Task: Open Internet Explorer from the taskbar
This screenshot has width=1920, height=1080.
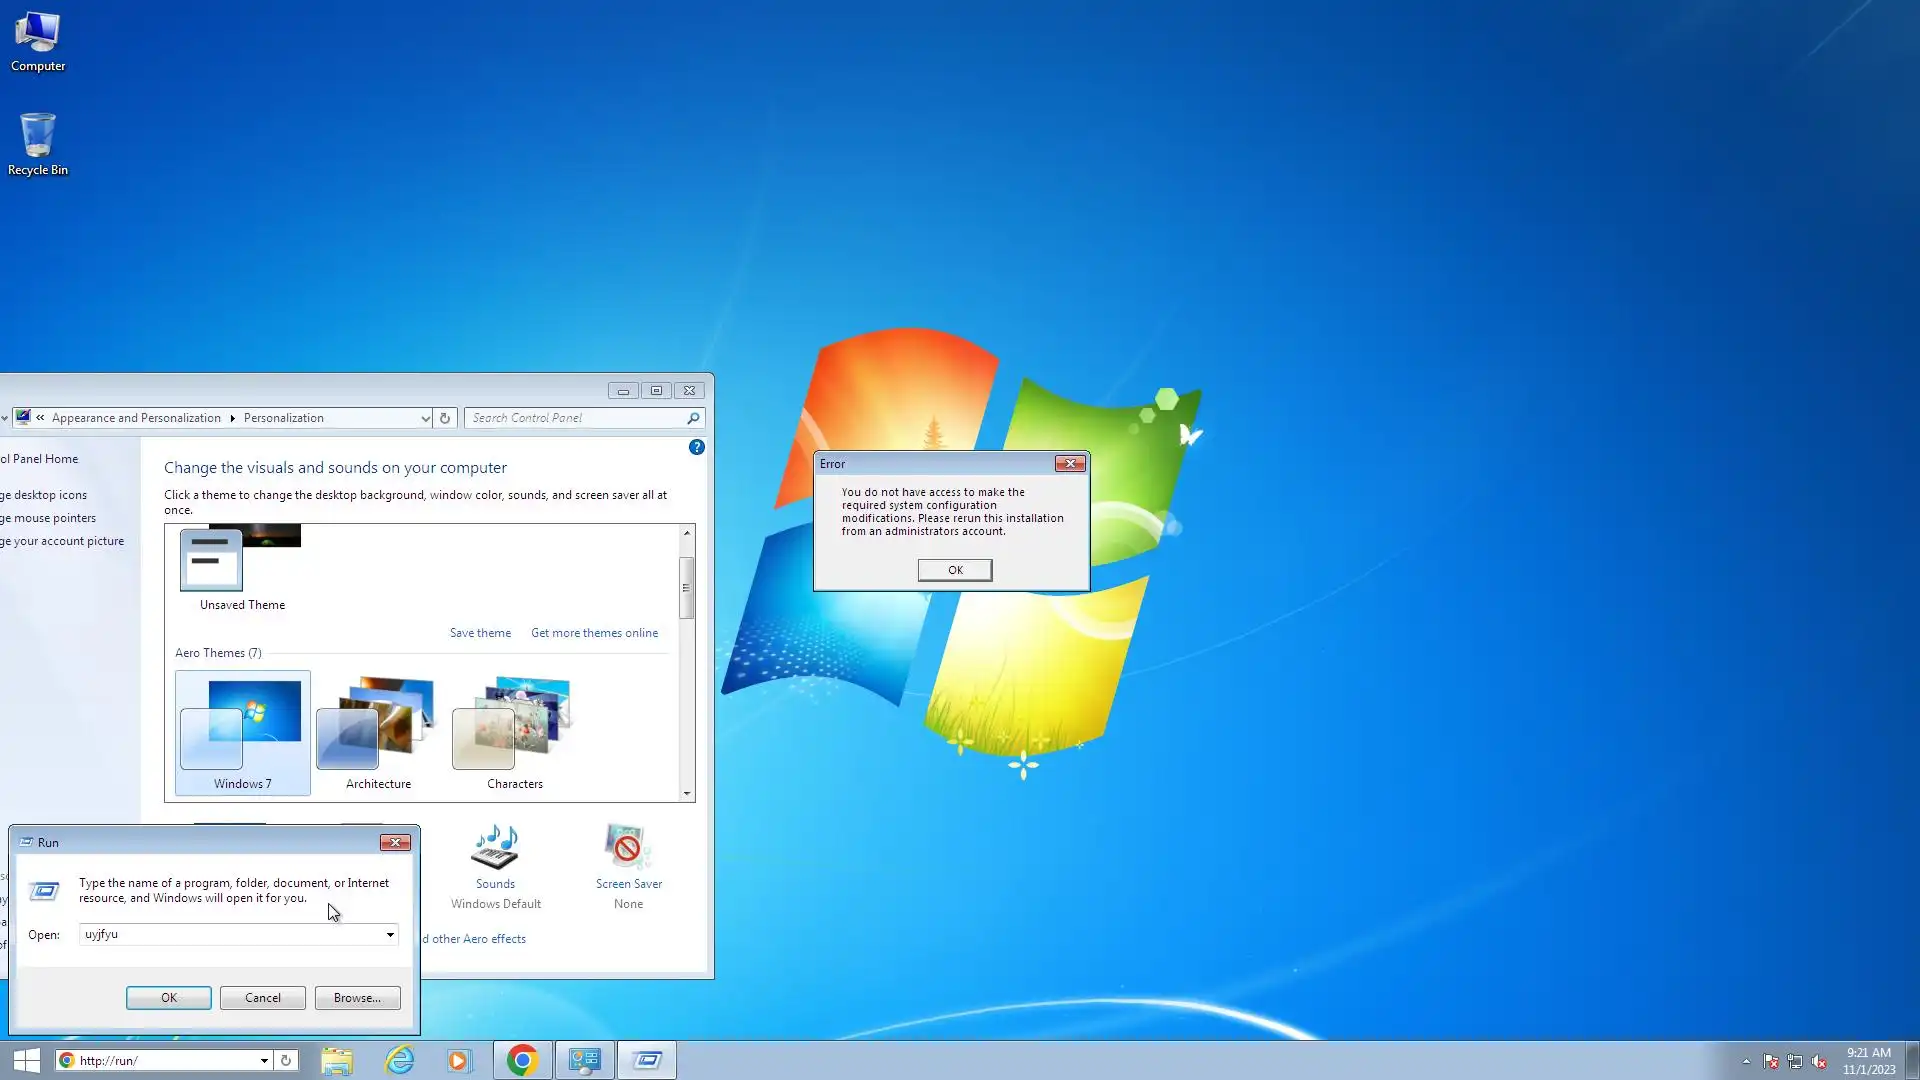Action: click(400, 1060)
